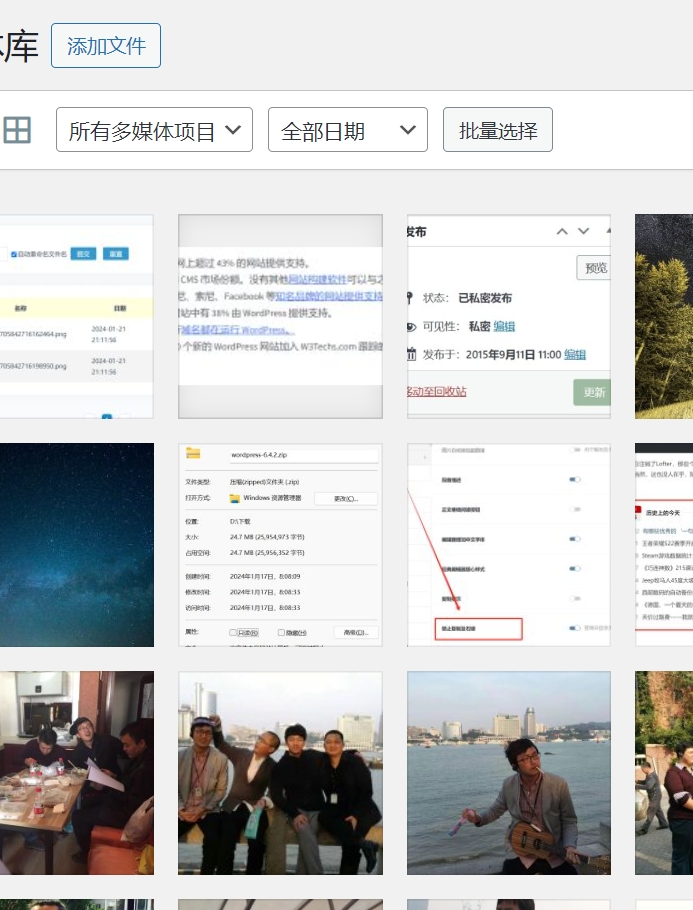Expand the 全部日期 date filter dropdown
The height and width of the screenshot is (910, 693).
point(347,130)
